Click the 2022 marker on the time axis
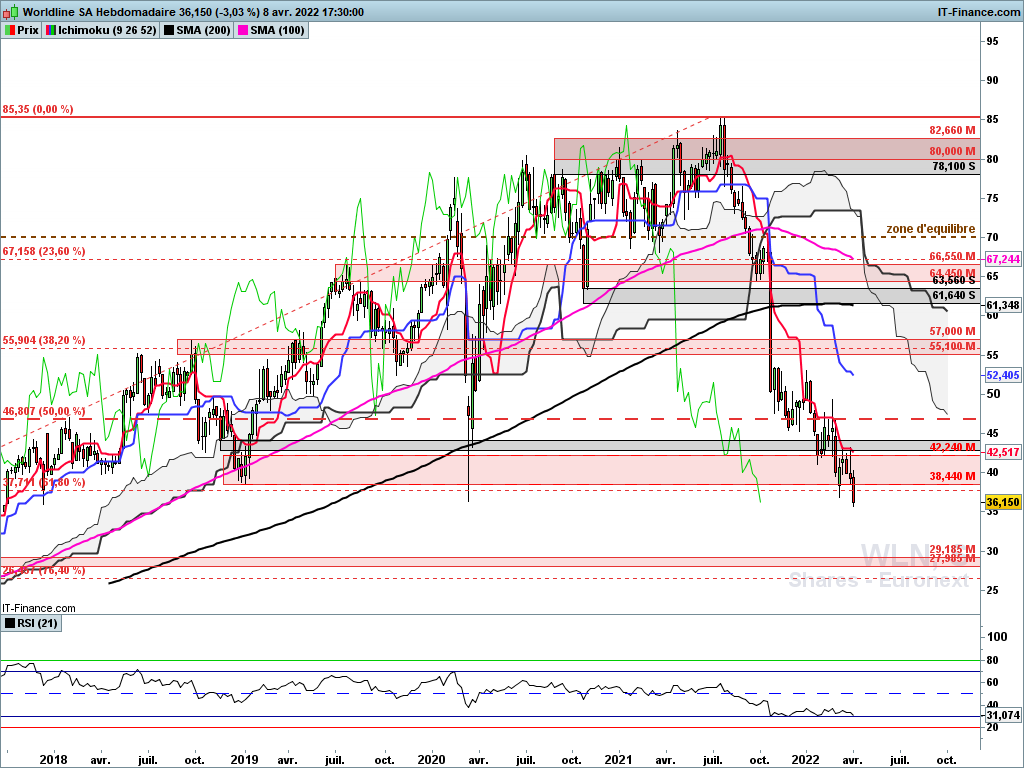 (805, 760)
